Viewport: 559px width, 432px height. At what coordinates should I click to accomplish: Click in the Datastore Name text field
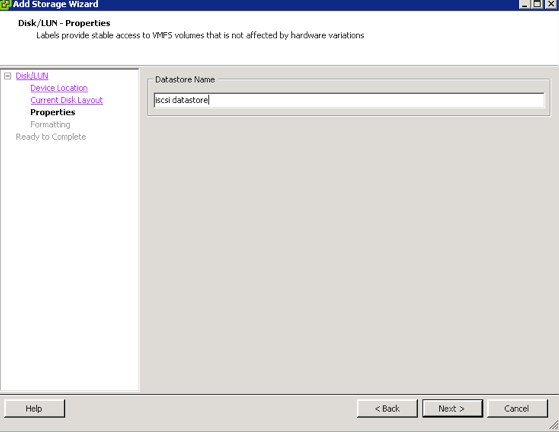(349, 100)
